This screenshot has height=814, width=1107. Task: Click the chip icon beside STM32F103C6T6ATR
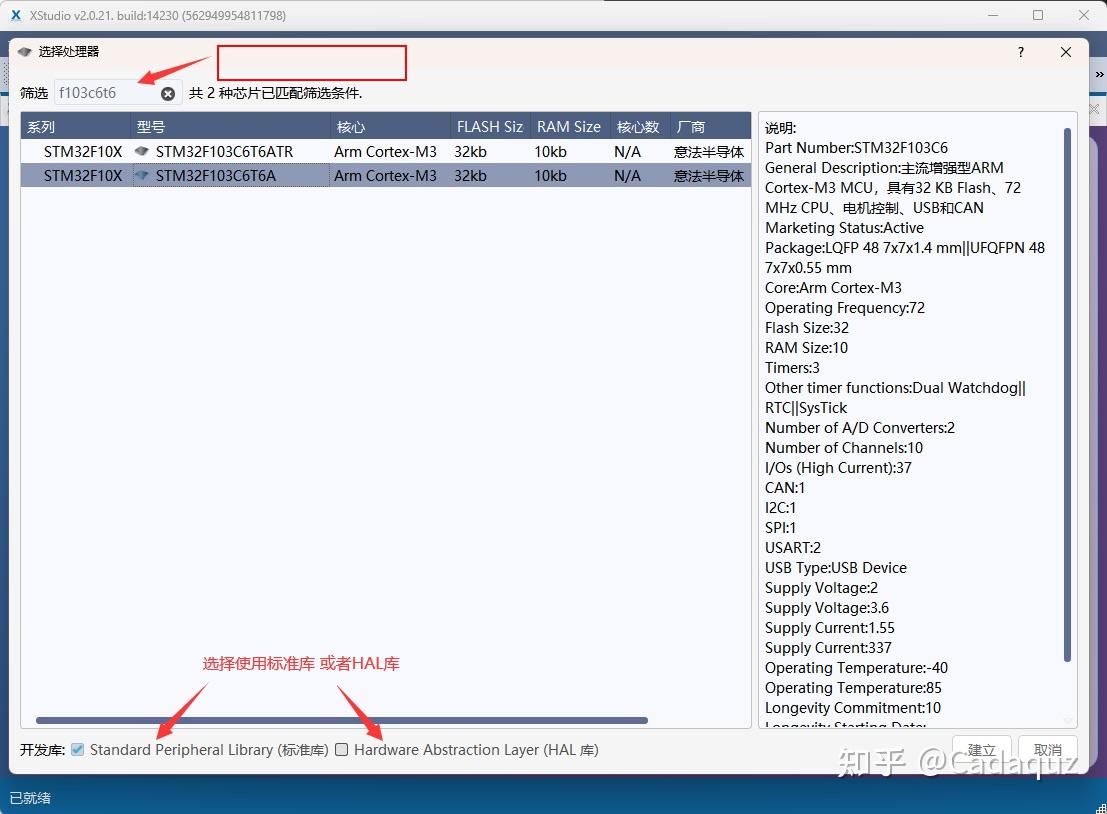tap(142, 151)
